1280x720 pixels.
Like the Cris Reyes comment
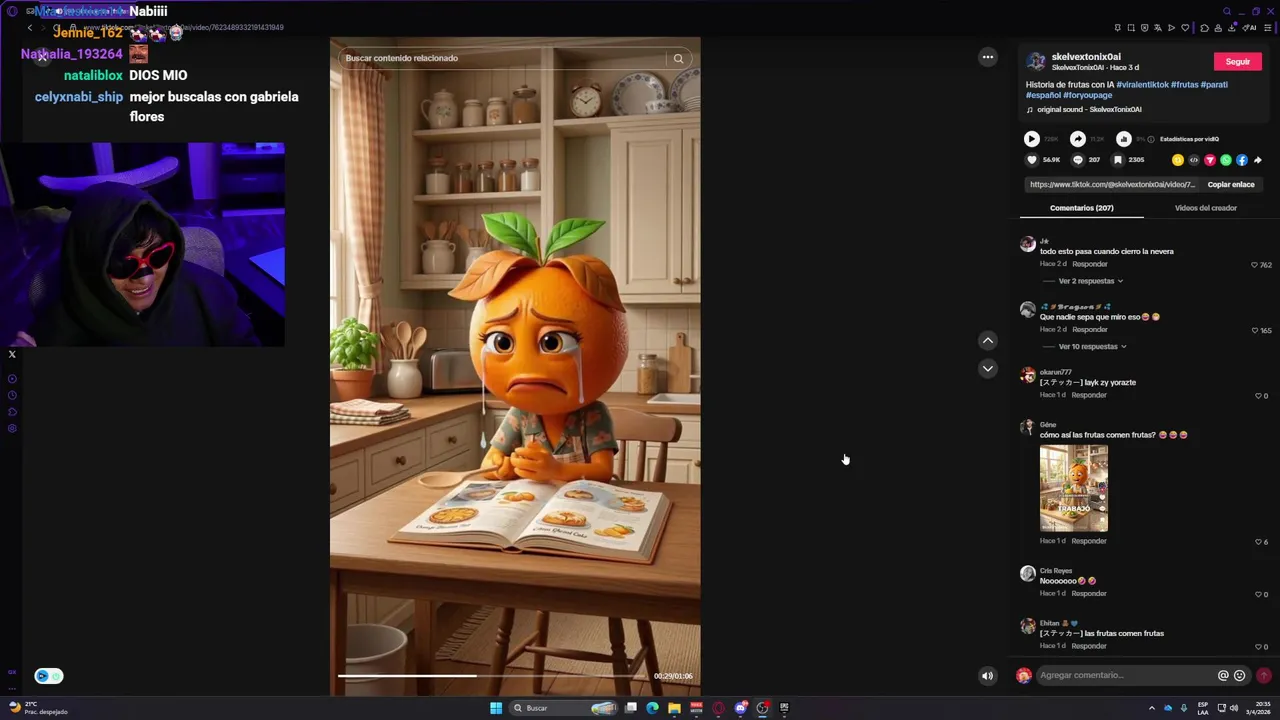(1258, 594)
